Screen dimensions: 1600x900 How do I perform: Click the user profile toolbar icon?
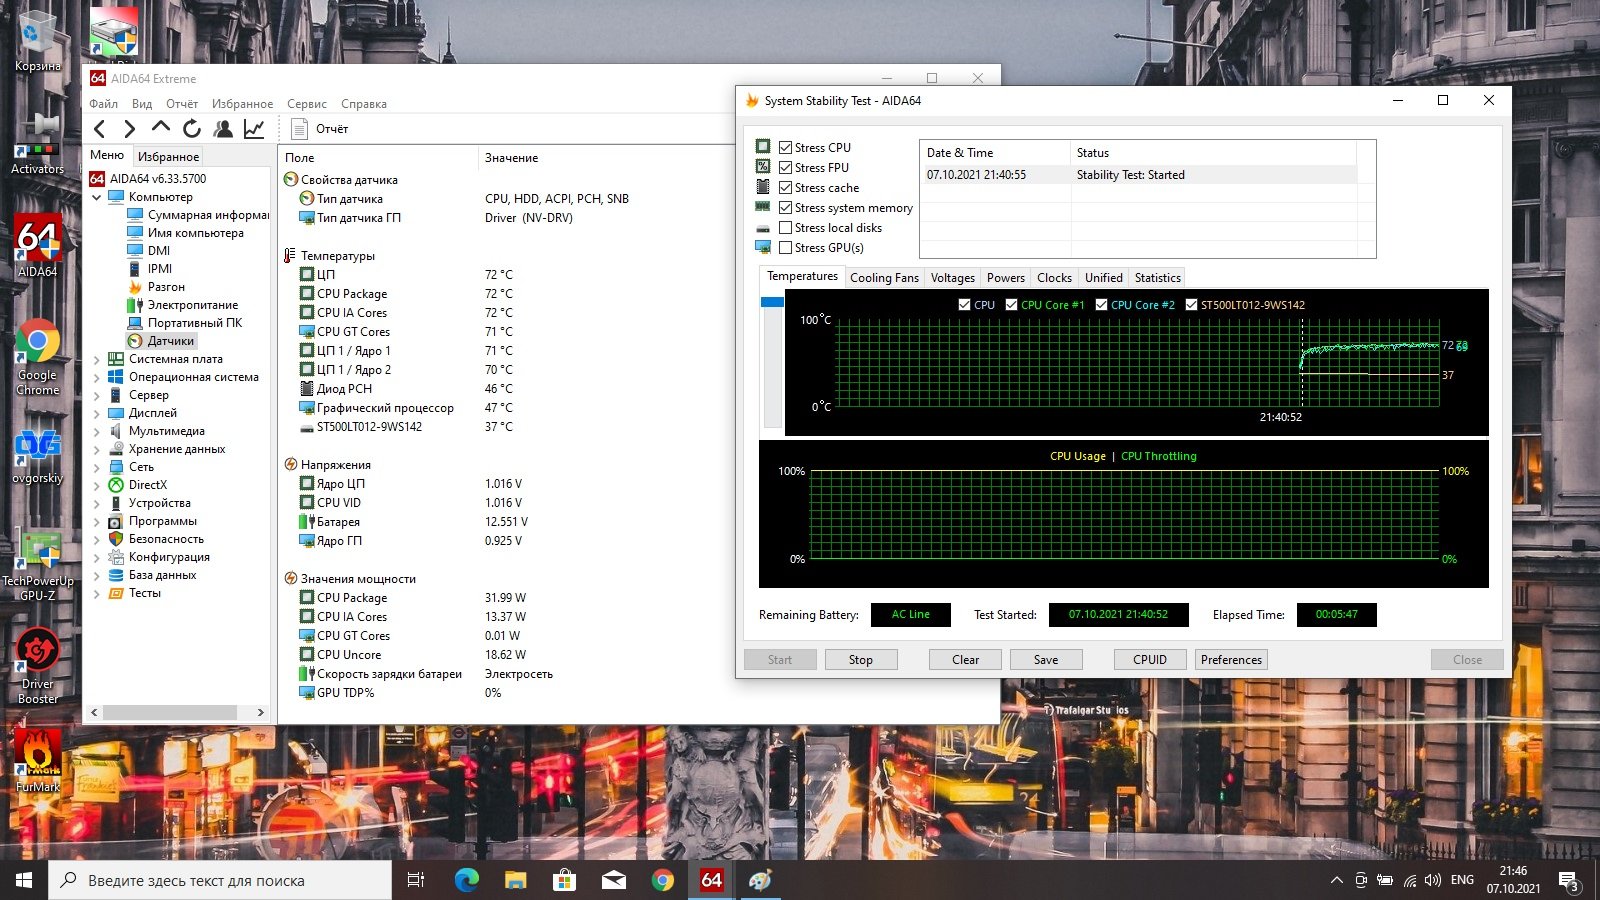223,129
